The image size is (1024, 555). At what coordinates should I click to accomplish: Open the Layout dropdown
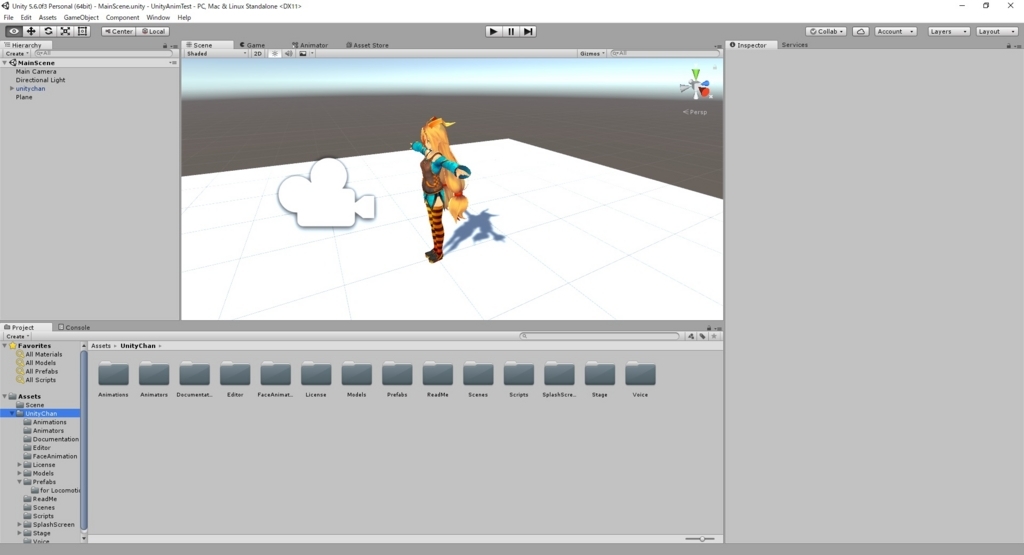coord(997,31)
